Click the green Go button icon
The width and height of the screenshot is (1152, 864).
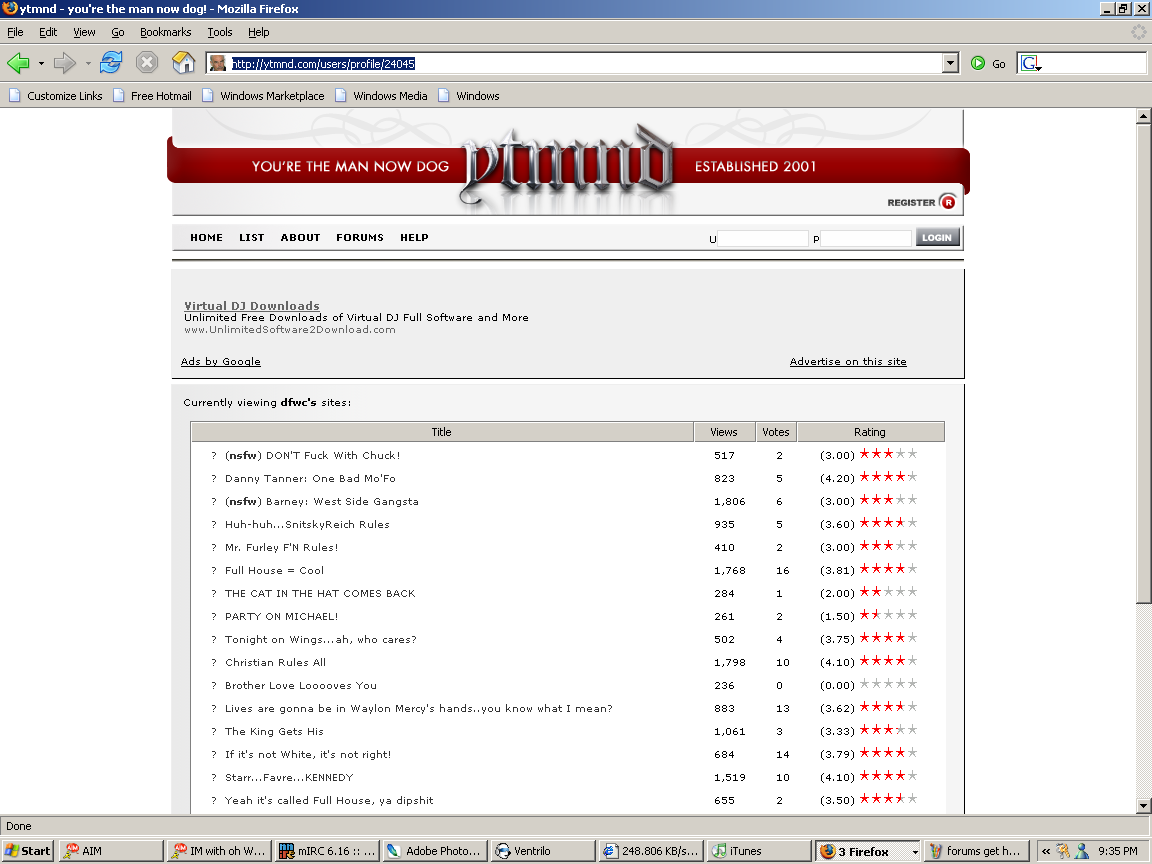tap(978, 63)
